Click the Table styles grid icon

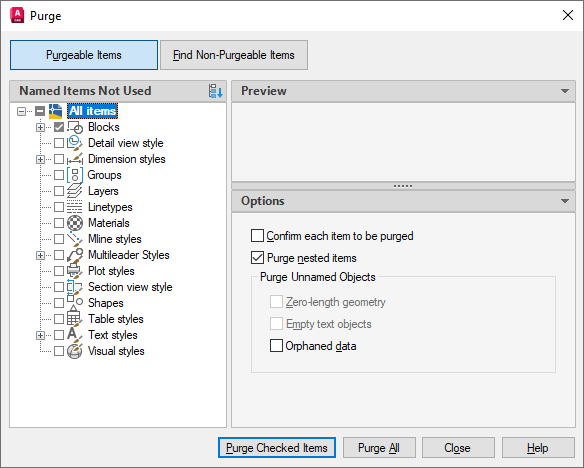click(x=75, y=319)
